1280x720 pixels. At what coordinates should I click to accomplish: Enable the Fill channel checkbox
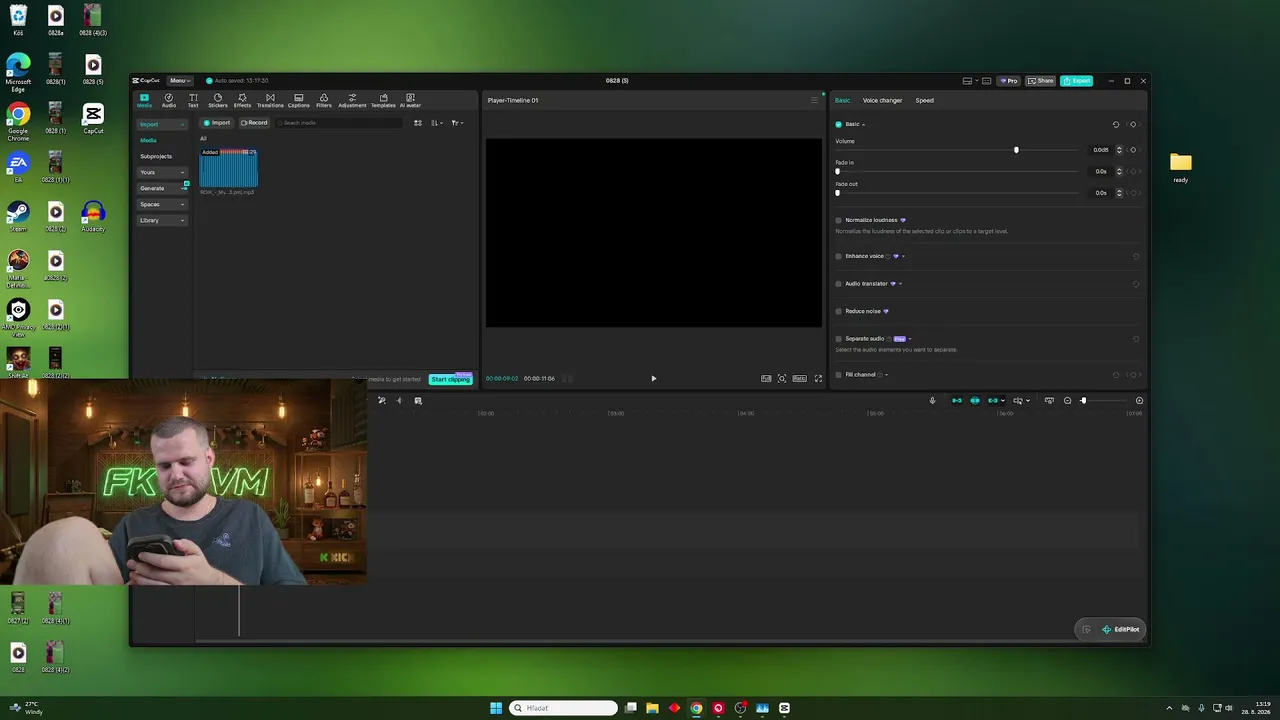[x=838, y=375]
